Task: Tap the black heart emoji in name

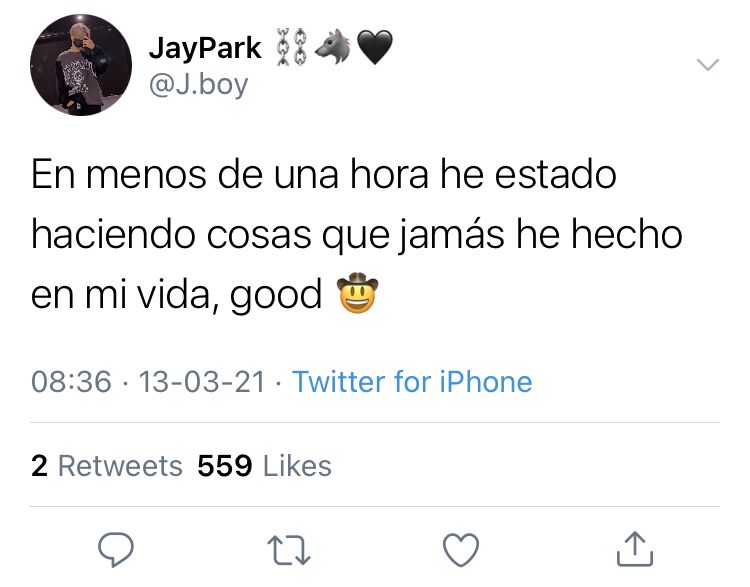Action: [x=375, y=47]
